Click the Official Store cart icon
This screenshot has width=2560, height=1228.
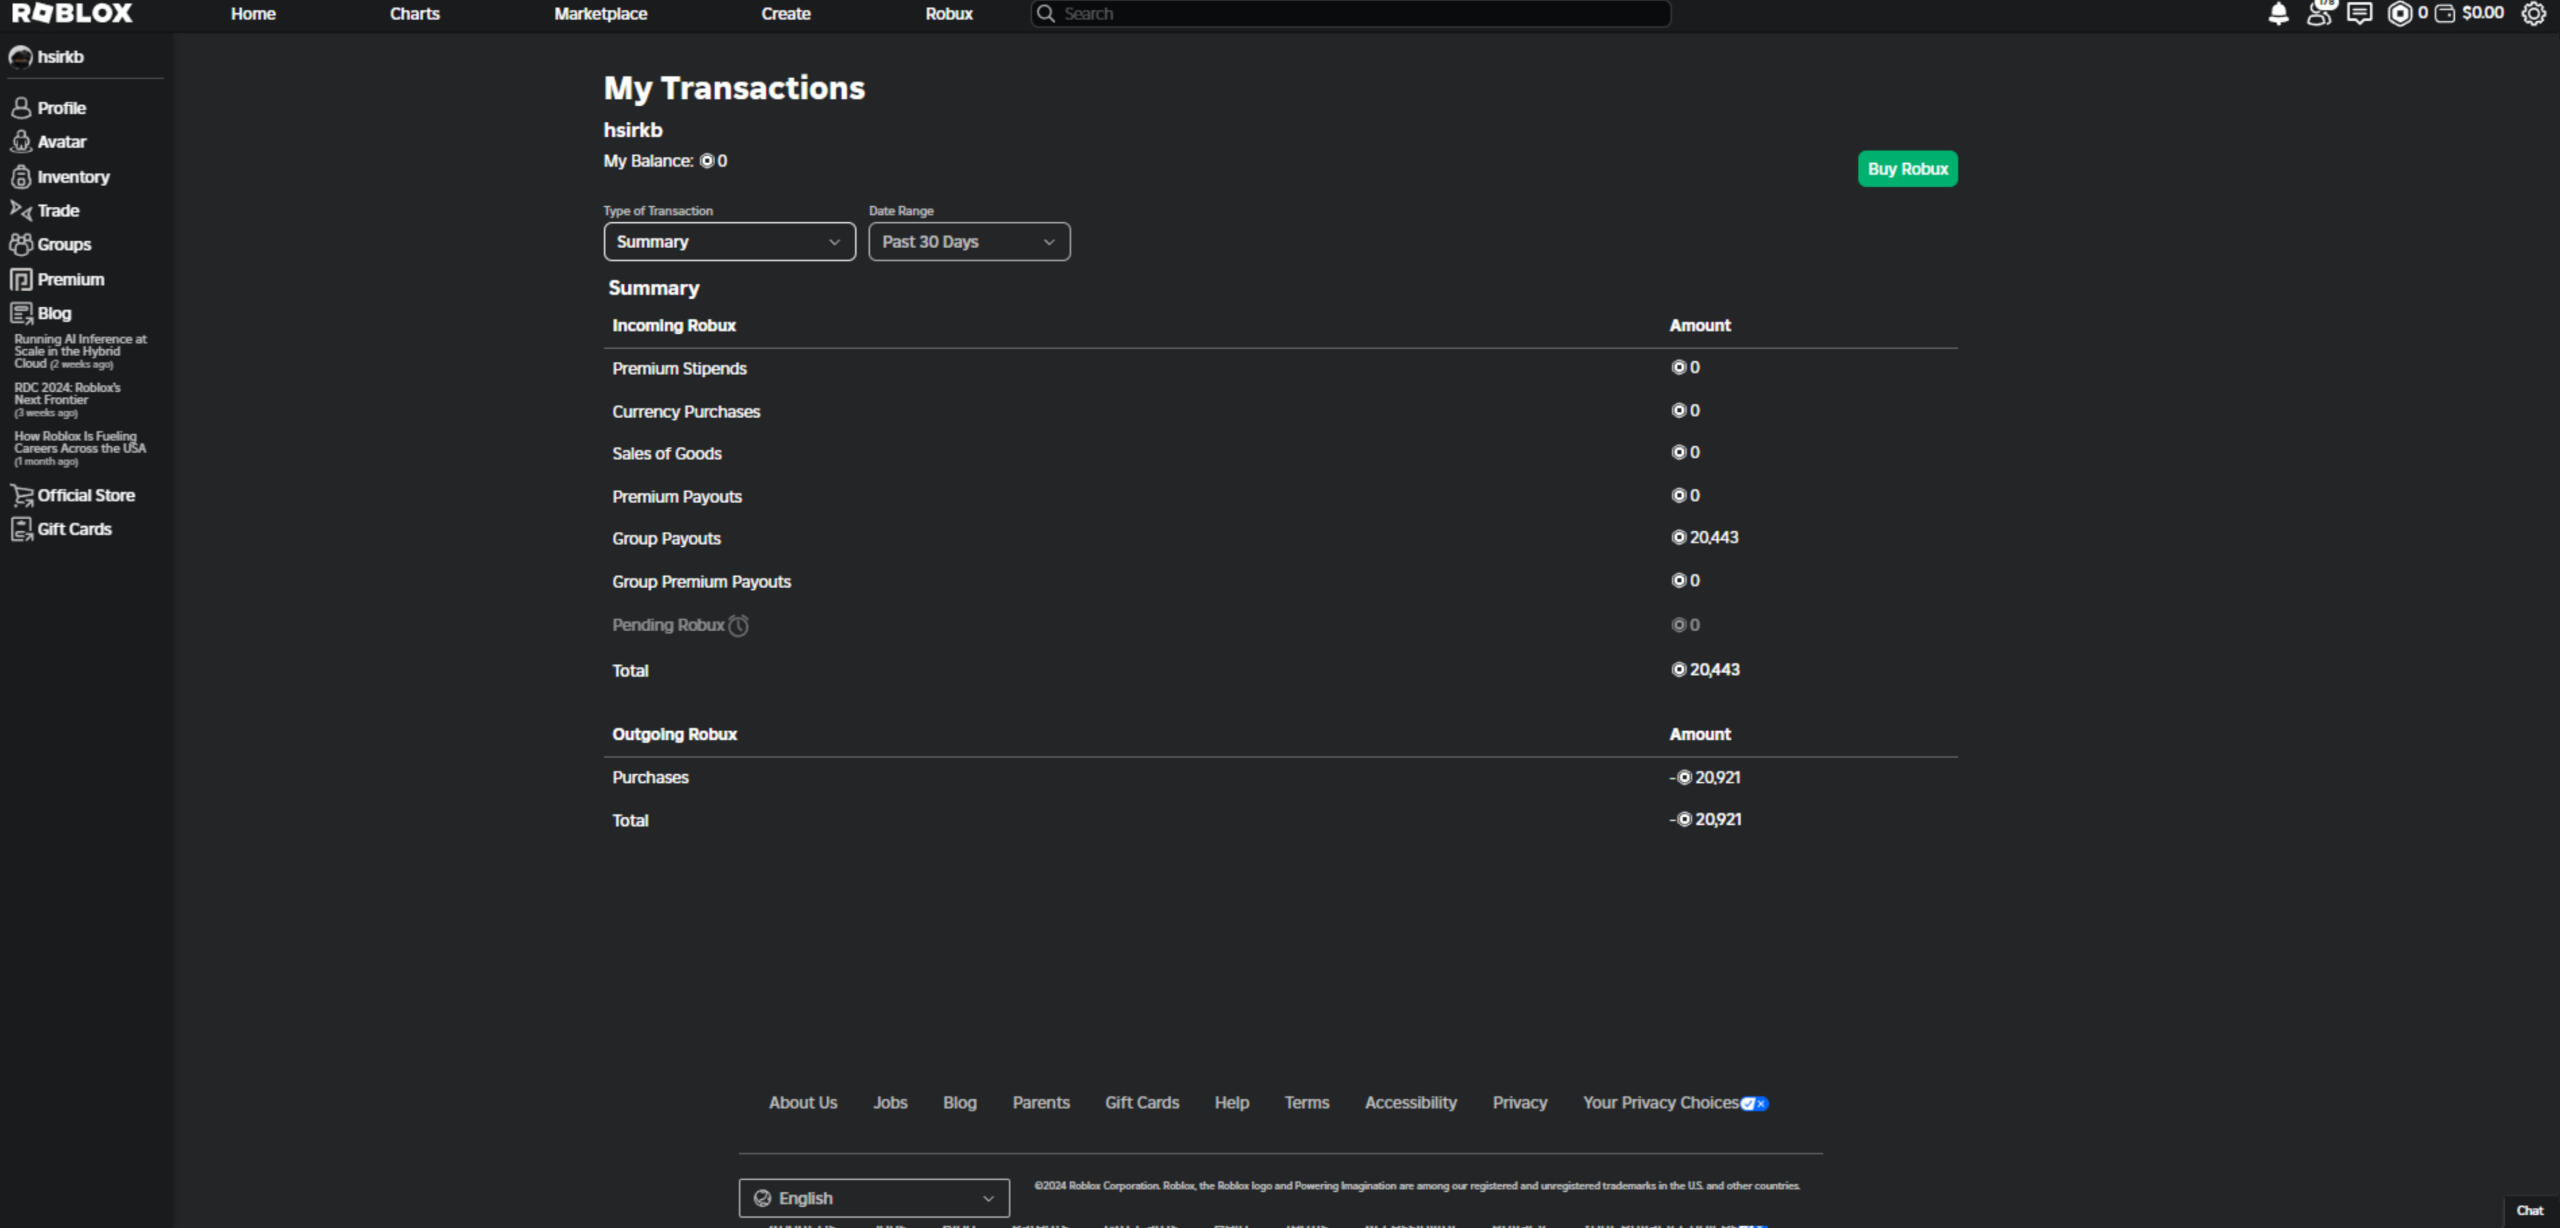pyautogui.click(x=21, y=495)
